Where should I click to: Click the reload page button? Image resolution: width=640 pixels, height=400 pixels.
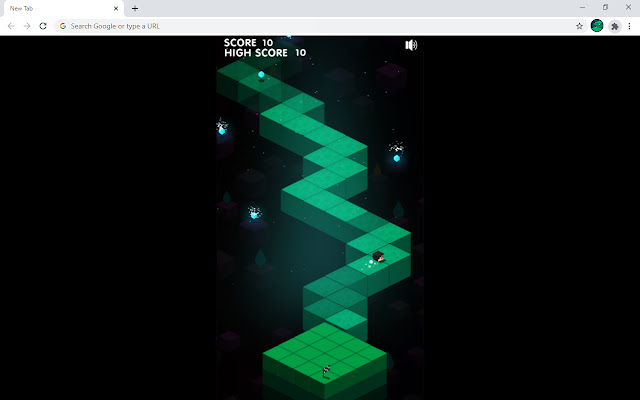43,26
